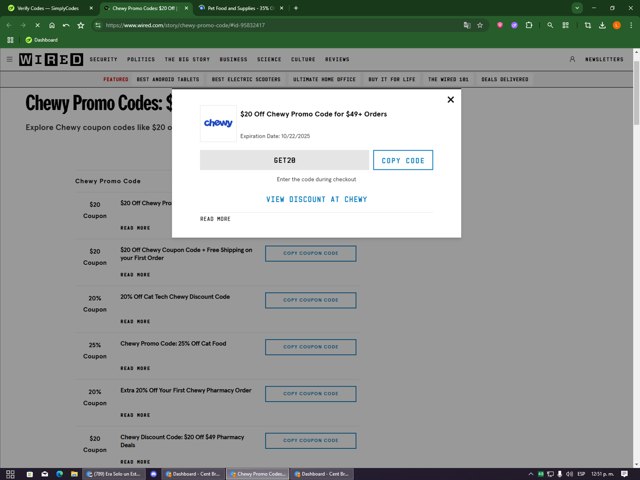Open browser downloads
Viewport: 640px width, 480px height.
pos(602,25)
